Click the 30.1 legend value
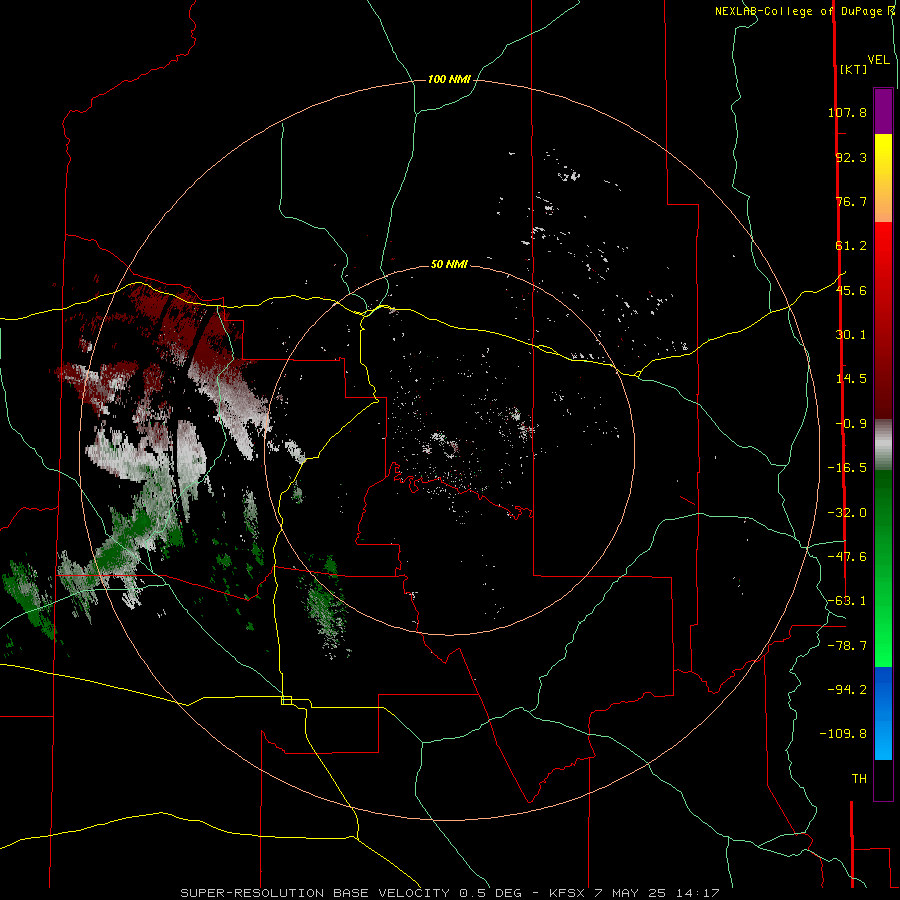This screenshot has width=900, height=900. (x=851, y=335)
